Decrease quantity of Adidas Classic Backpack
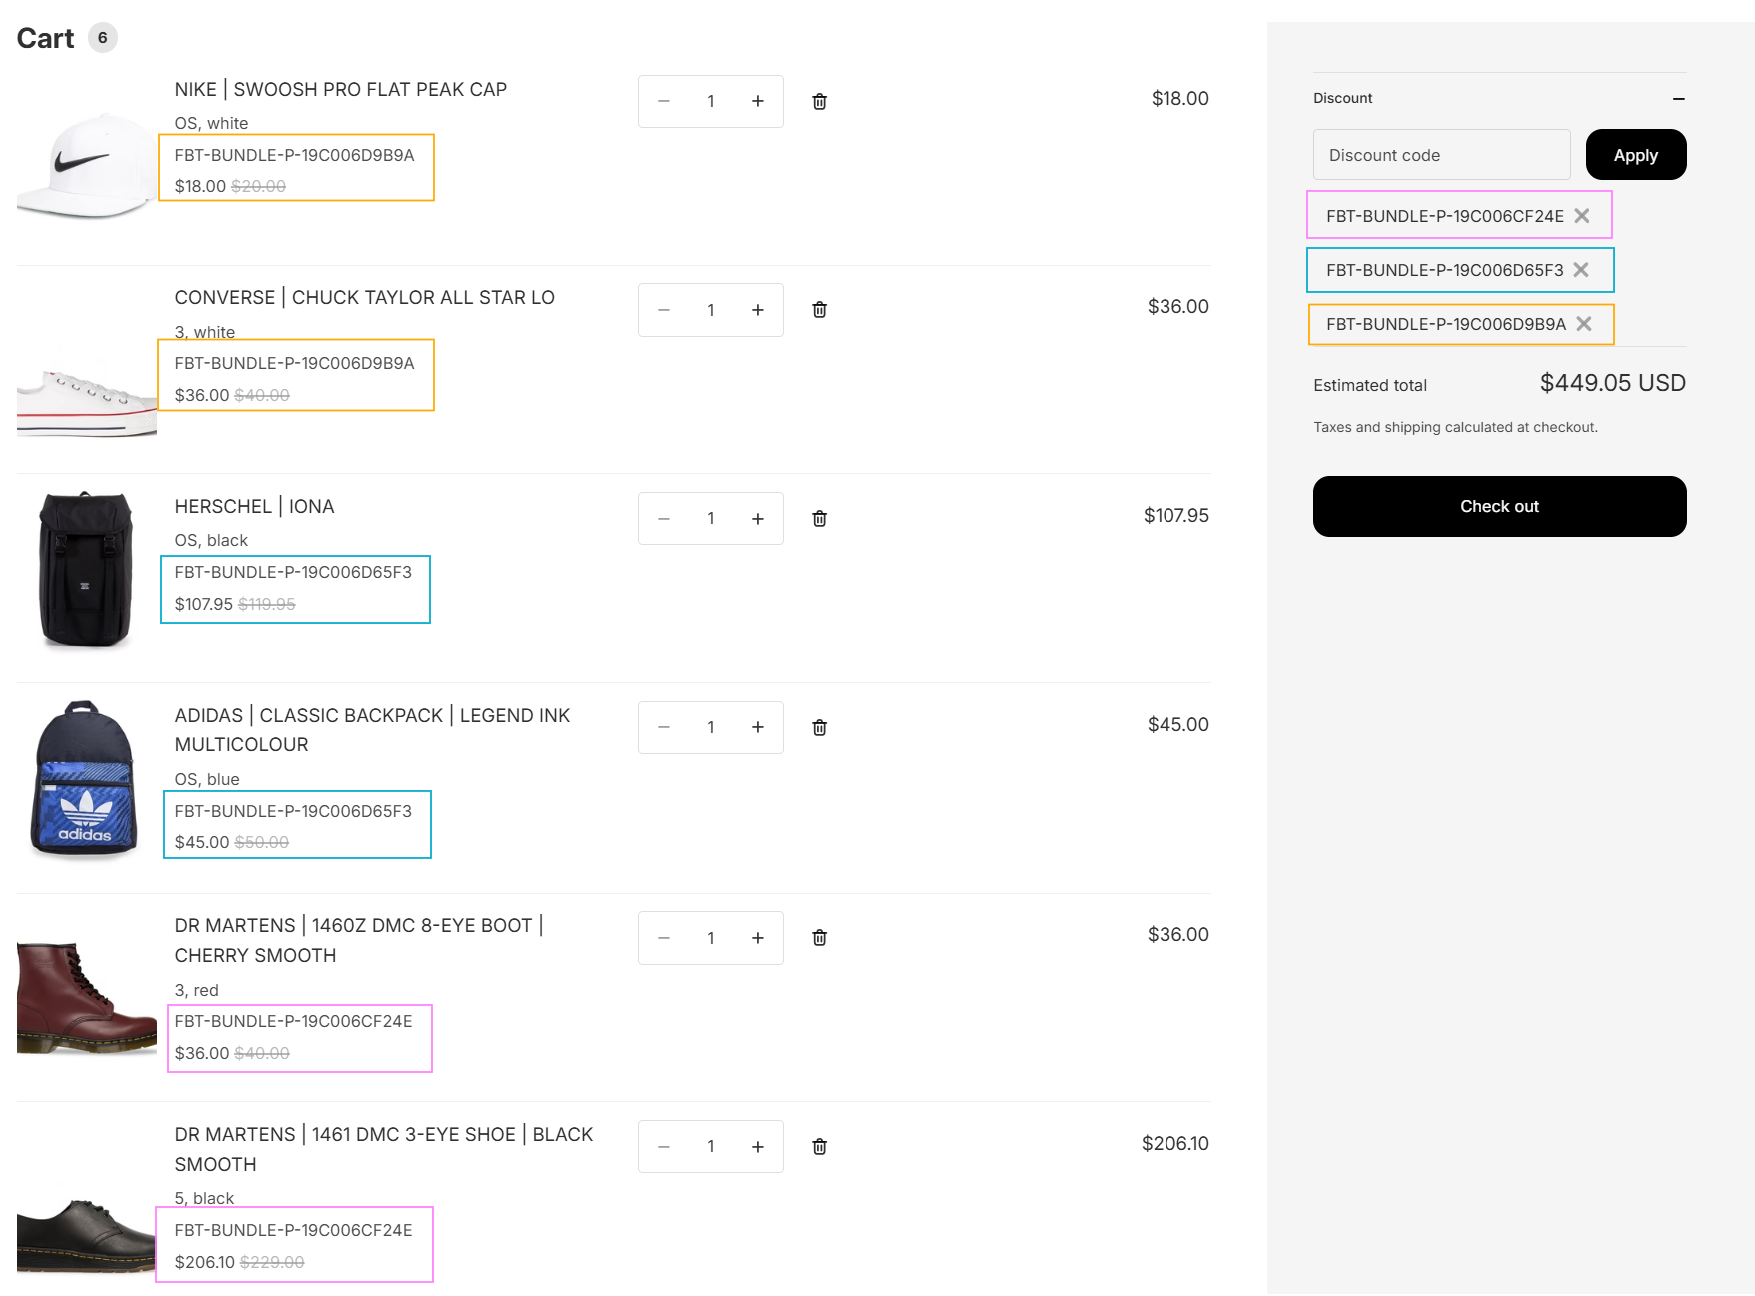This screenshot has width=1755, height=1296. click(x=663, y=727)
